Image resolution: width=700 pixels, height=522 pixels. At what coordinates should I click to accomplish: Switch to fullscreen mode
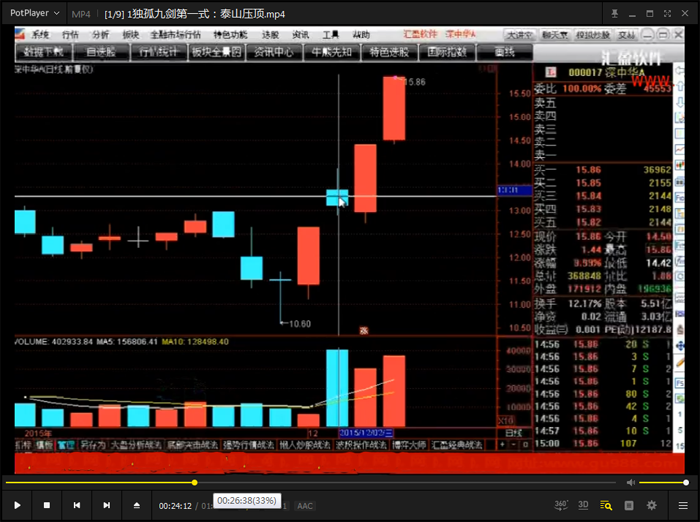(x=667, y=14)
